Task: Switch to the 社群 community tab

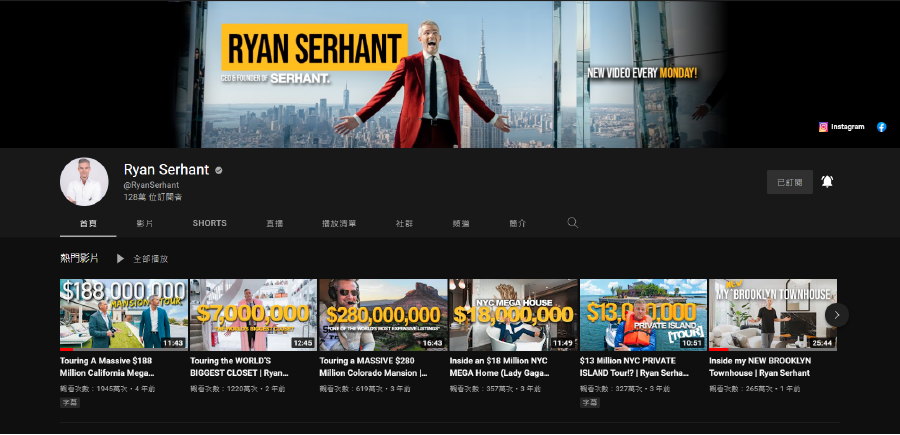Action: 404,223
